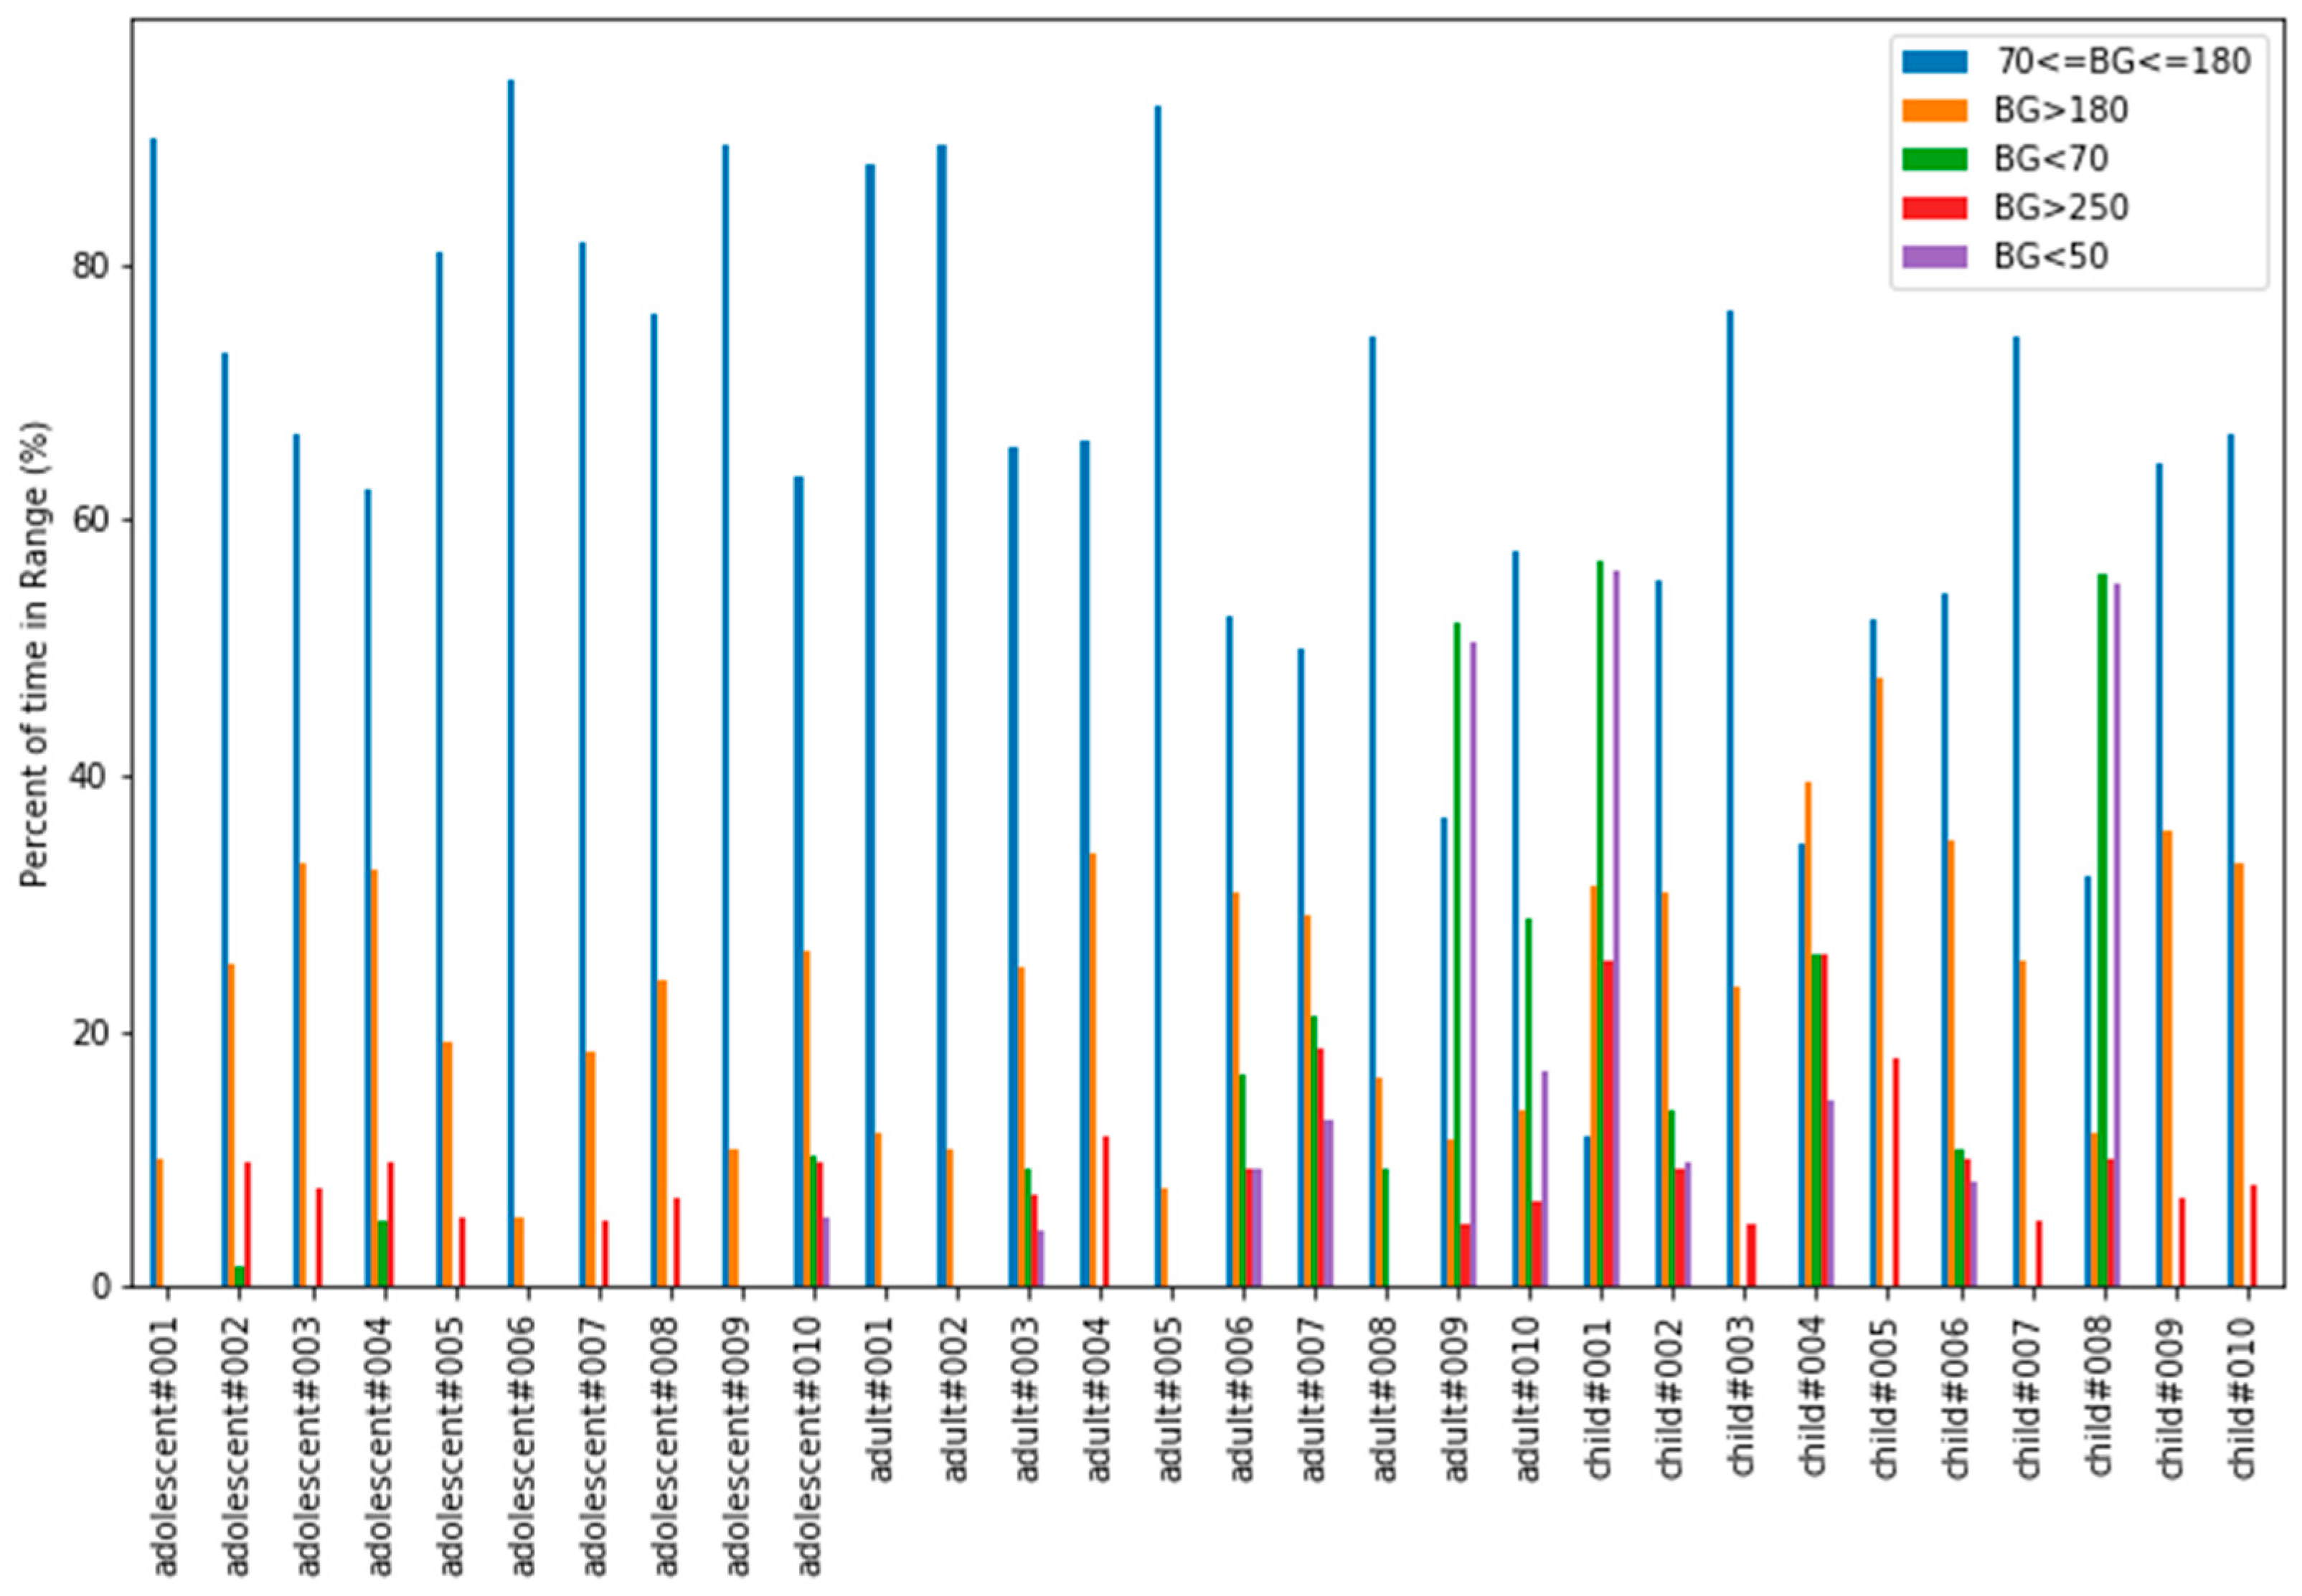Click the BG<50 legend label text
Viewport: 2302px width, 1596px height.
2051,257
